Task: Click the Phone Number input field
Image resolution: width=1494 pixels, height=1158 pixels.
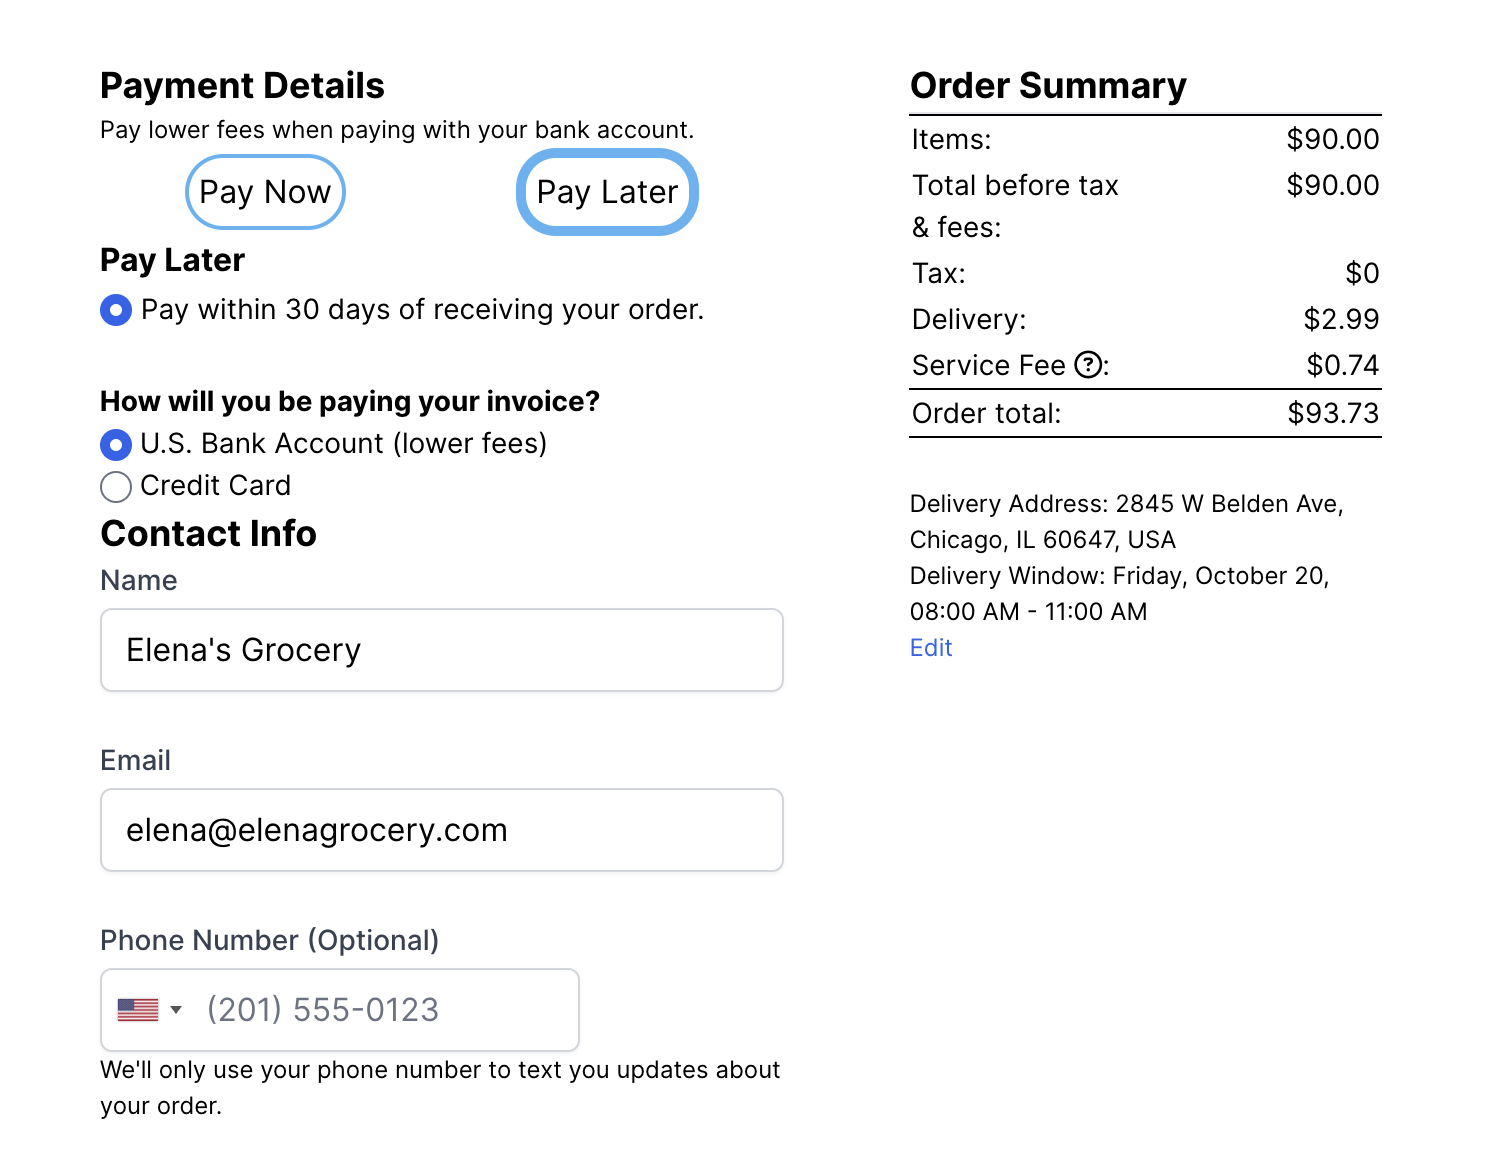Action: pos(385,1010)
